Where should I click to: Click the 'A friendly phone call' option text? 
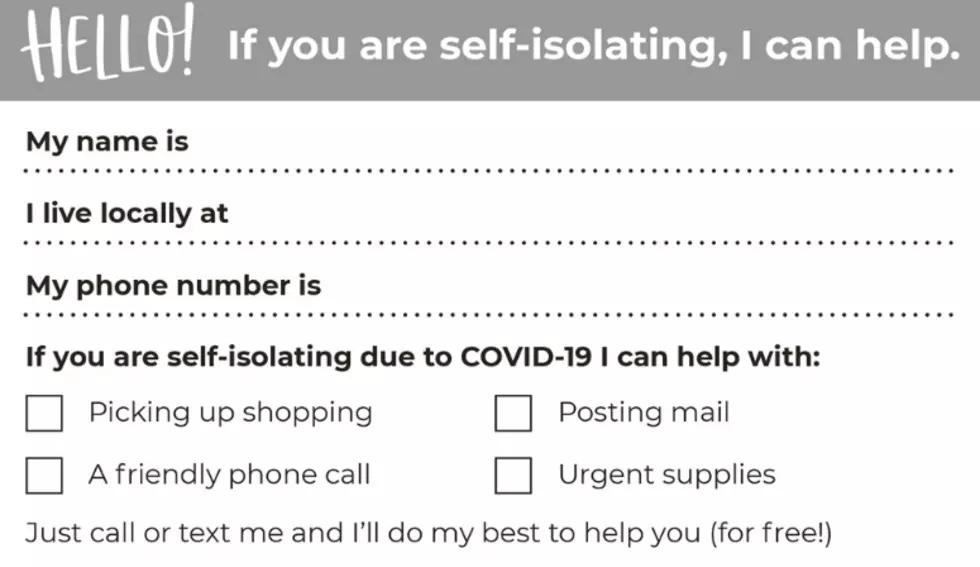coord(229,474)
